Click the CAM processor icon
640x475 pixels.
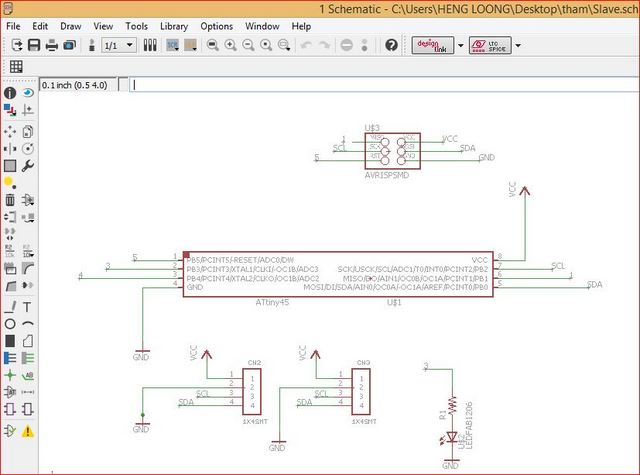pos(70,45)
